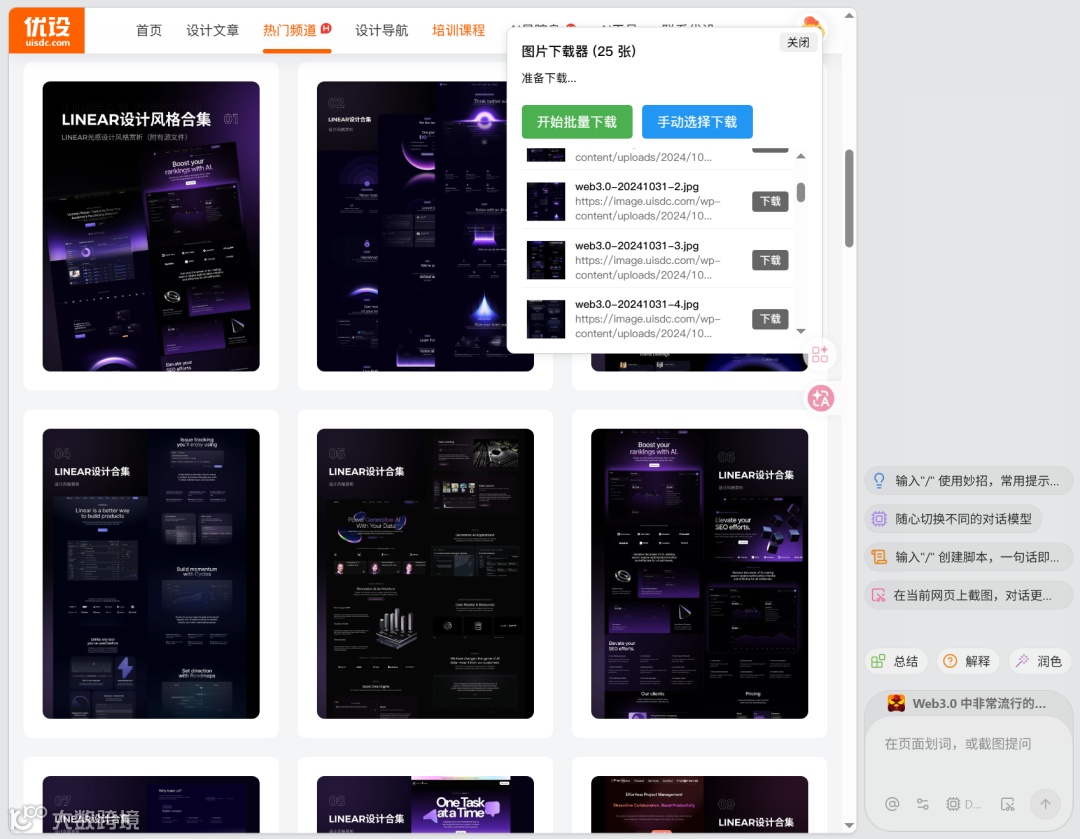Click the file name web3.0-20241031-2.jpg
Screen dimensions: 1080x839
click(637, 187)
